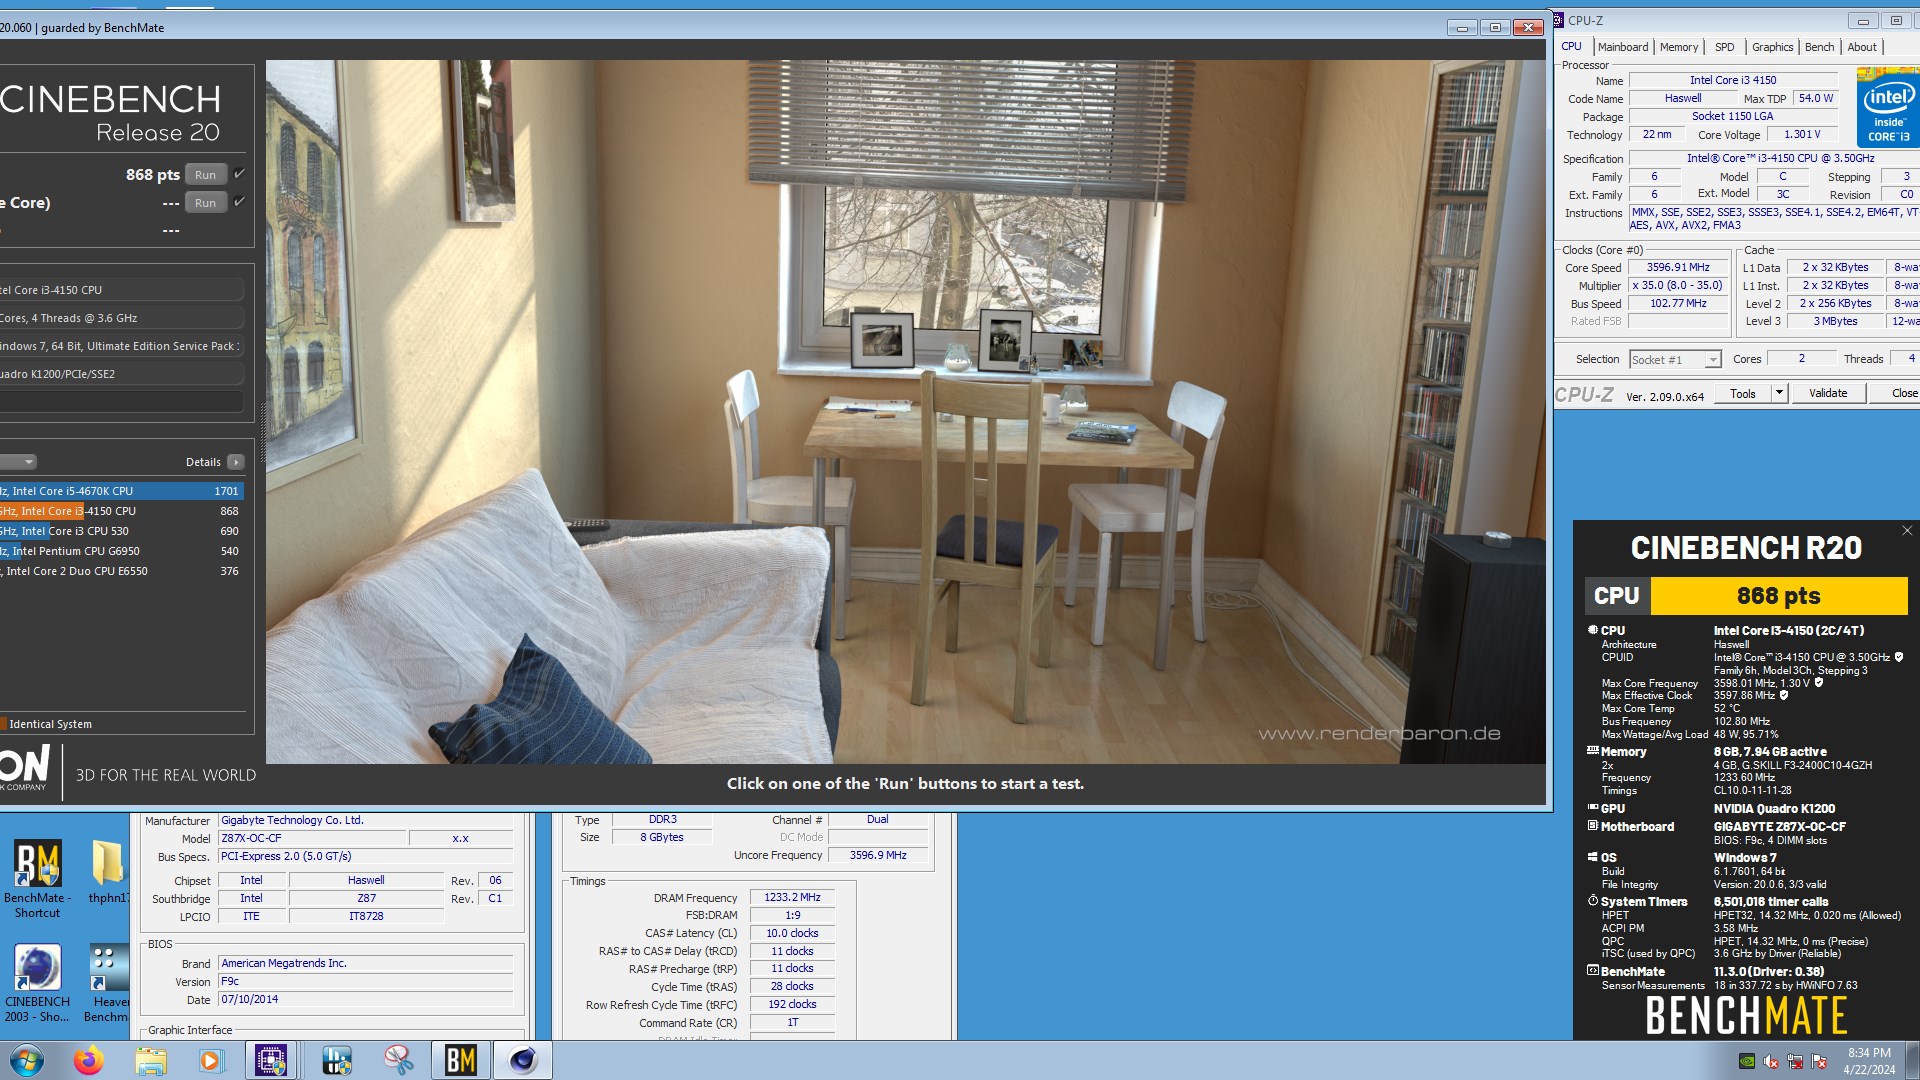Click the network tray icon

[x=1795, y=1062]
